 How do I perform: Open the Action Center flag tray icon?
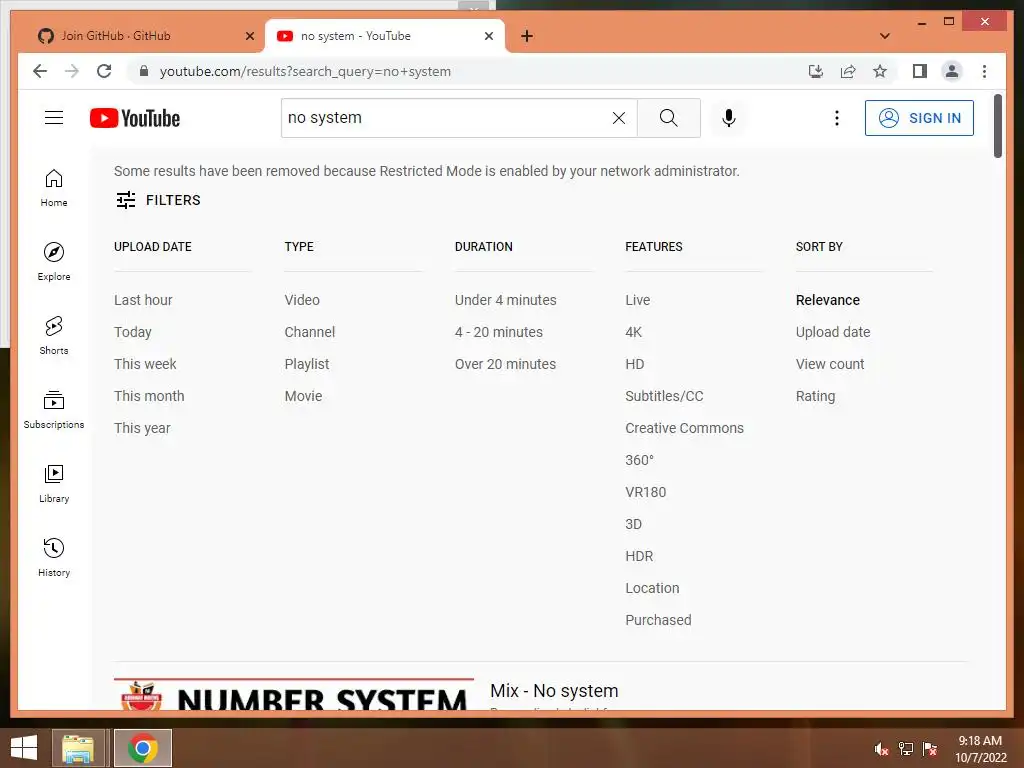[930, 748]
